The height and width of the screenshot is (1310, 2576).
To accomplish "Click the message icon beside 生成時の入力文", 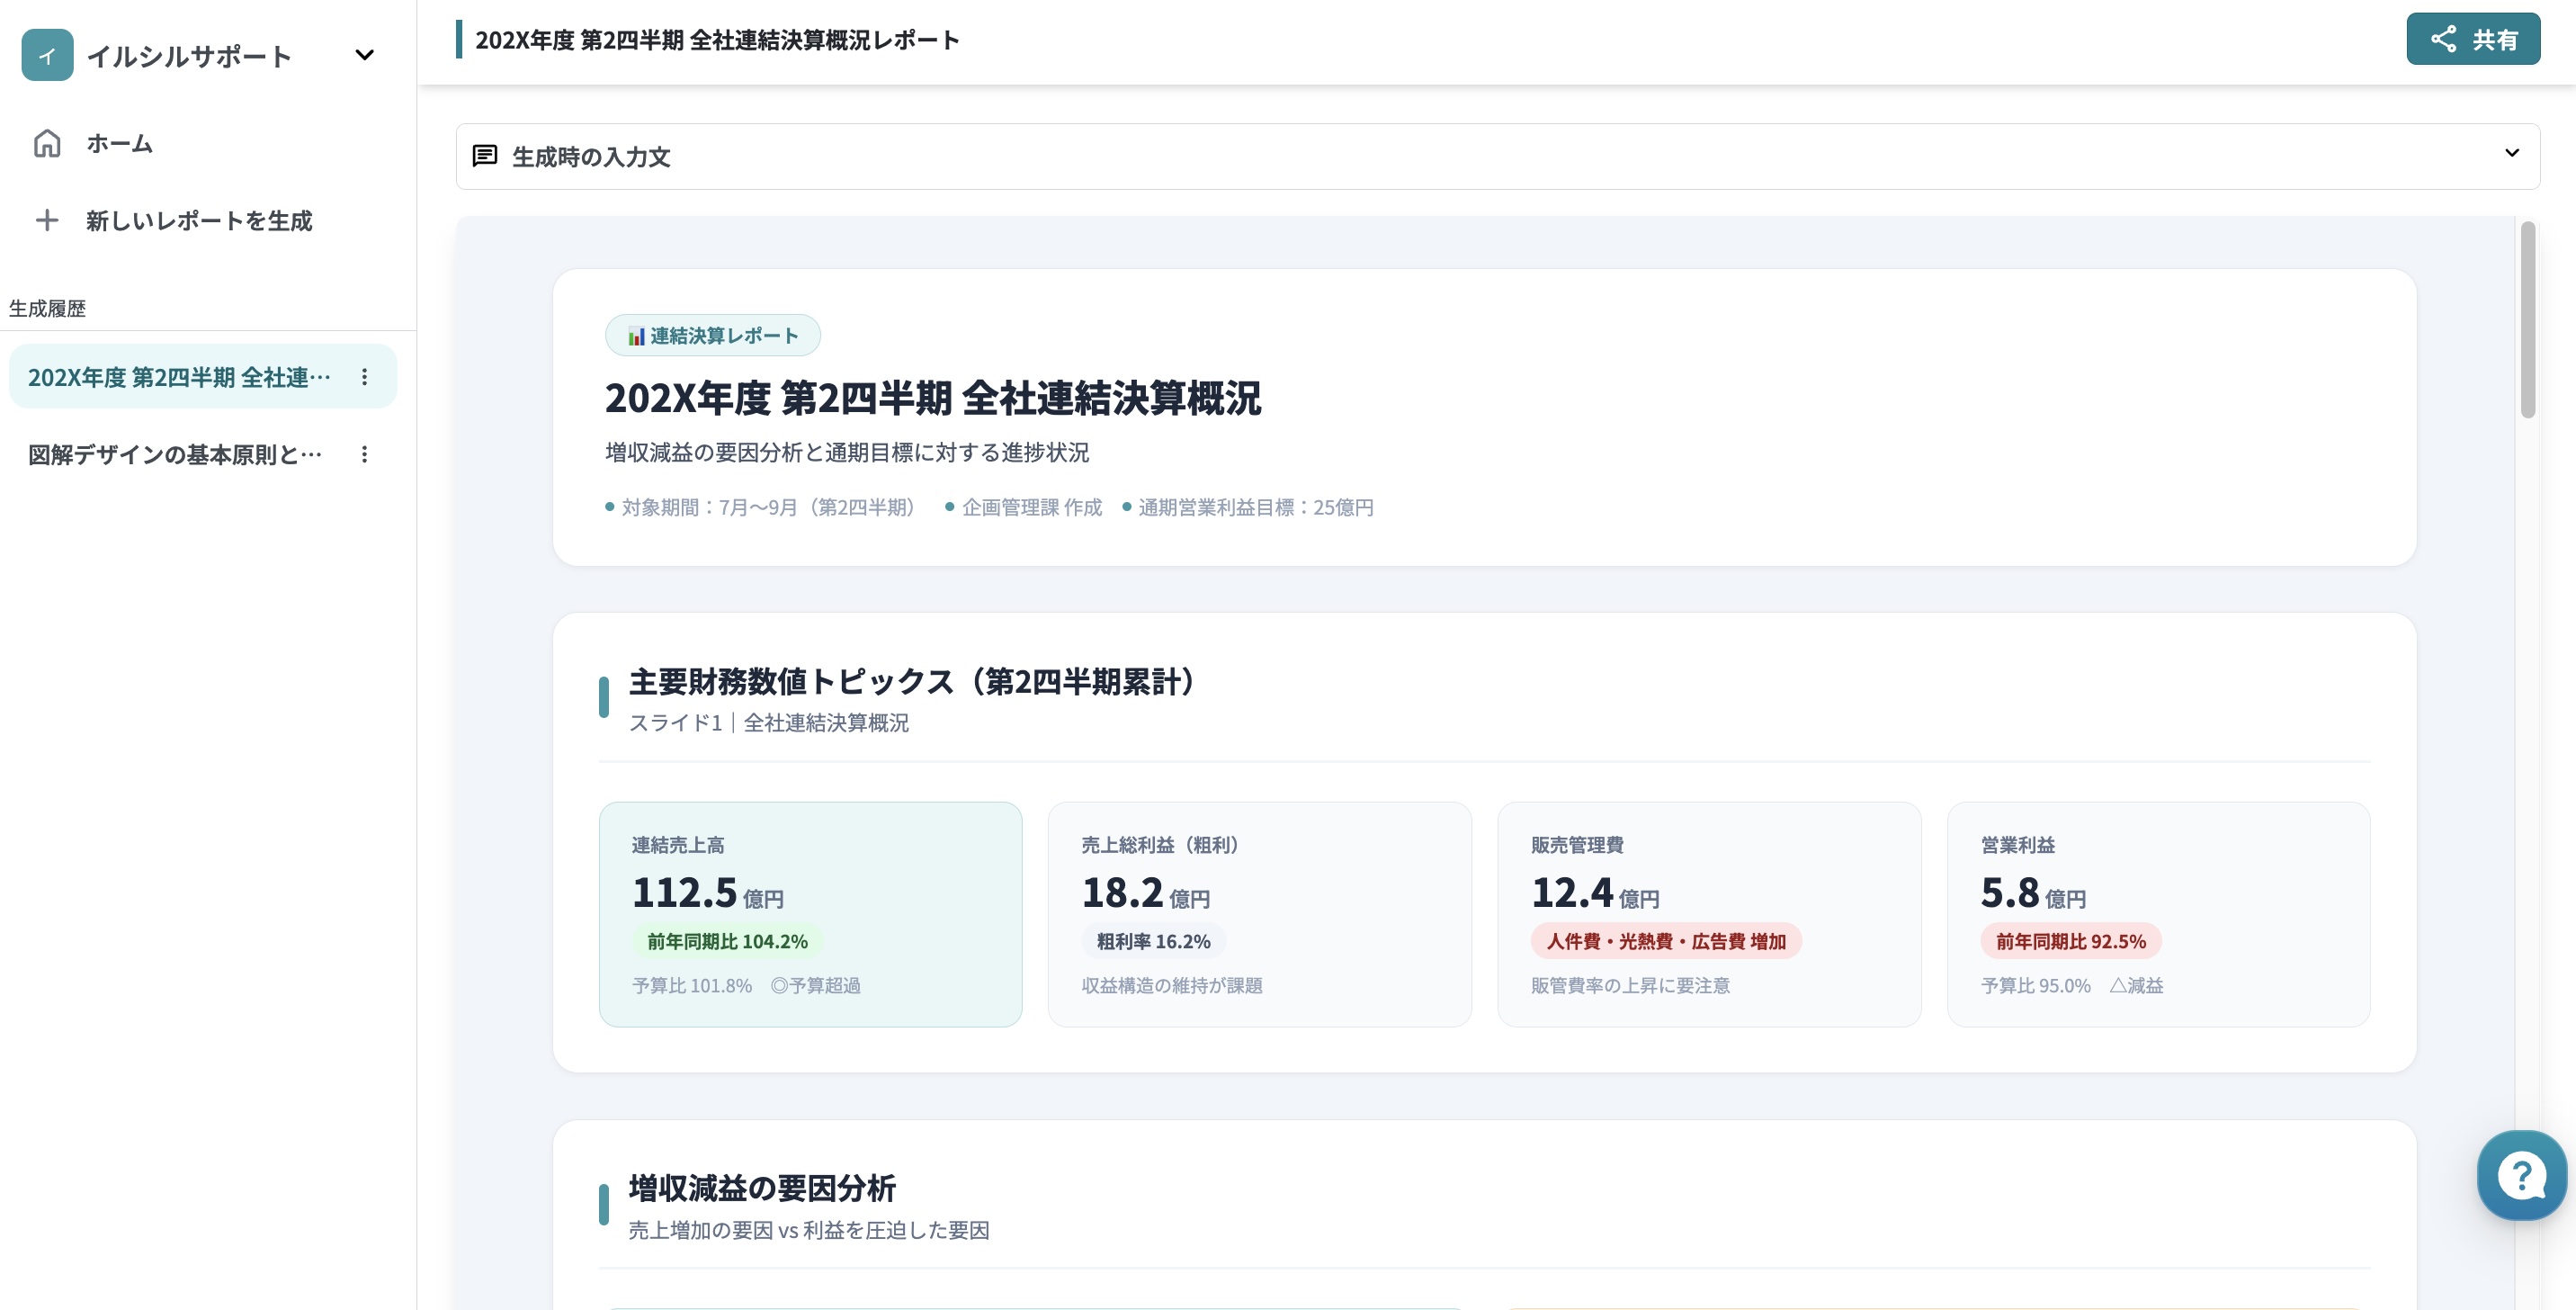I will [485, 156].
